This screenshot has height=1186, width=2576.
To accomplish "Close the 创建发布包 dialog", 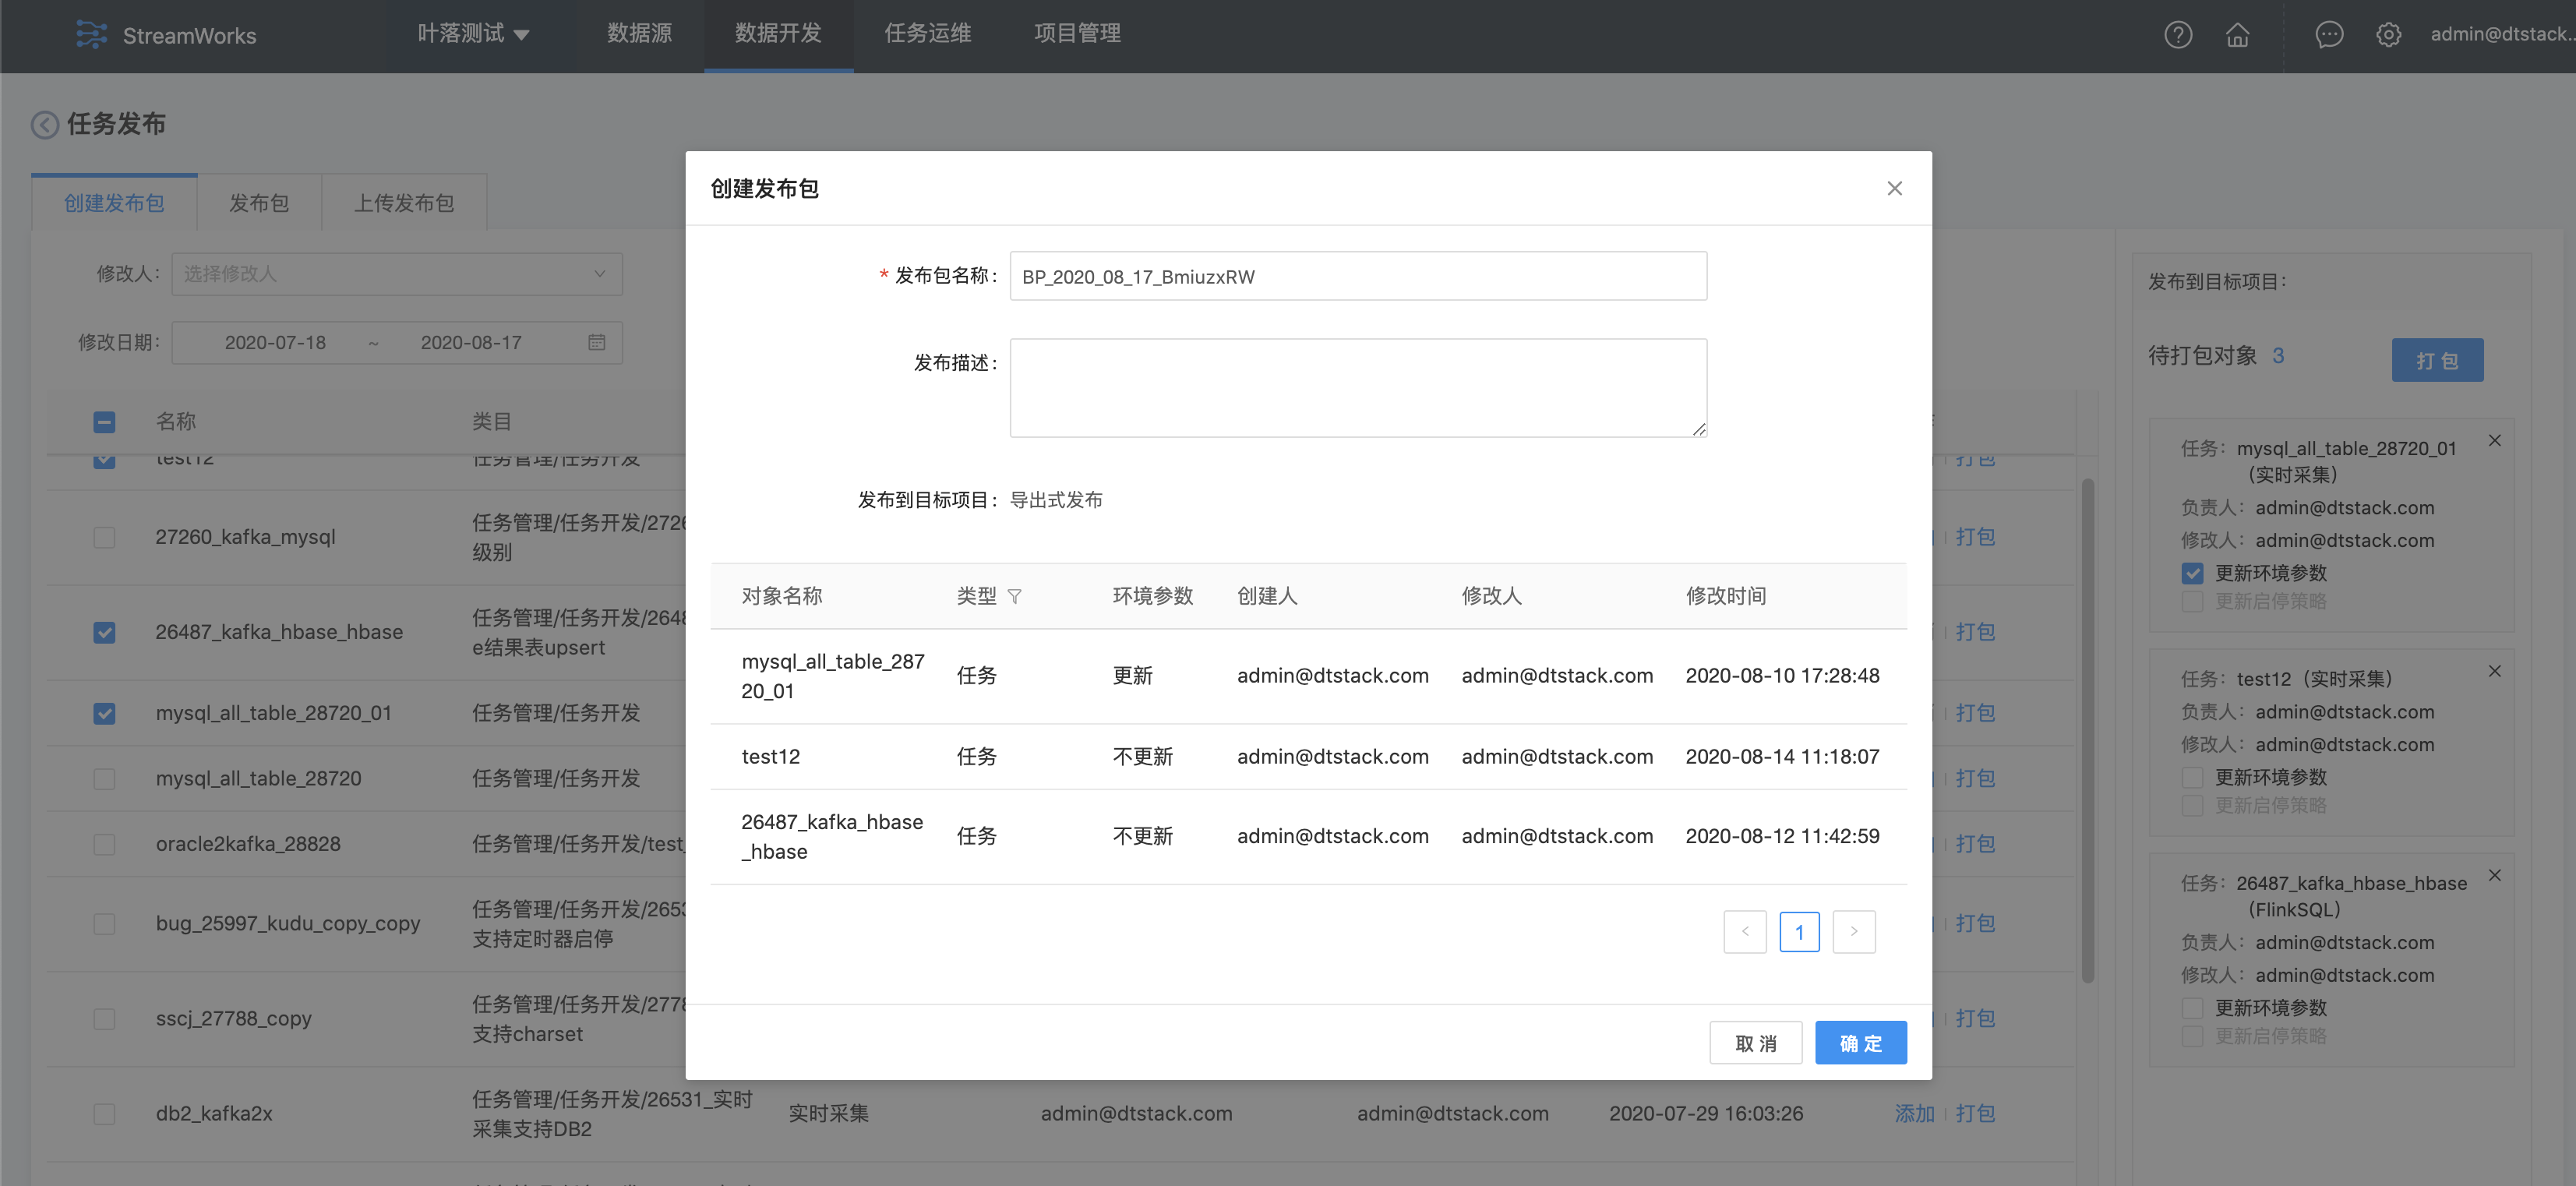I will [x=1894, y=188].
